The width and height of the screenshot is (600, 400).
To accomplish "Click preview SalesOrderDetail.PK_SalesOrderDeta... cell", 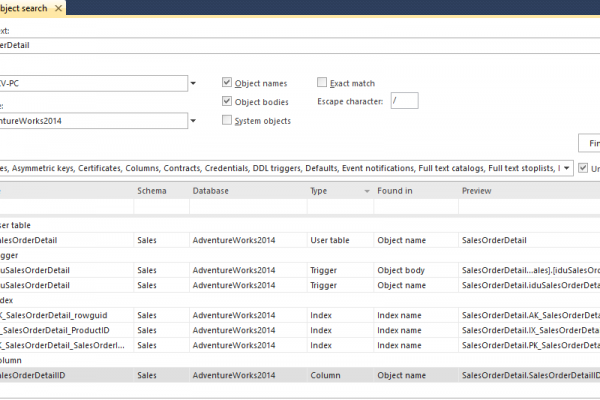I will click(x=529, y=345).
